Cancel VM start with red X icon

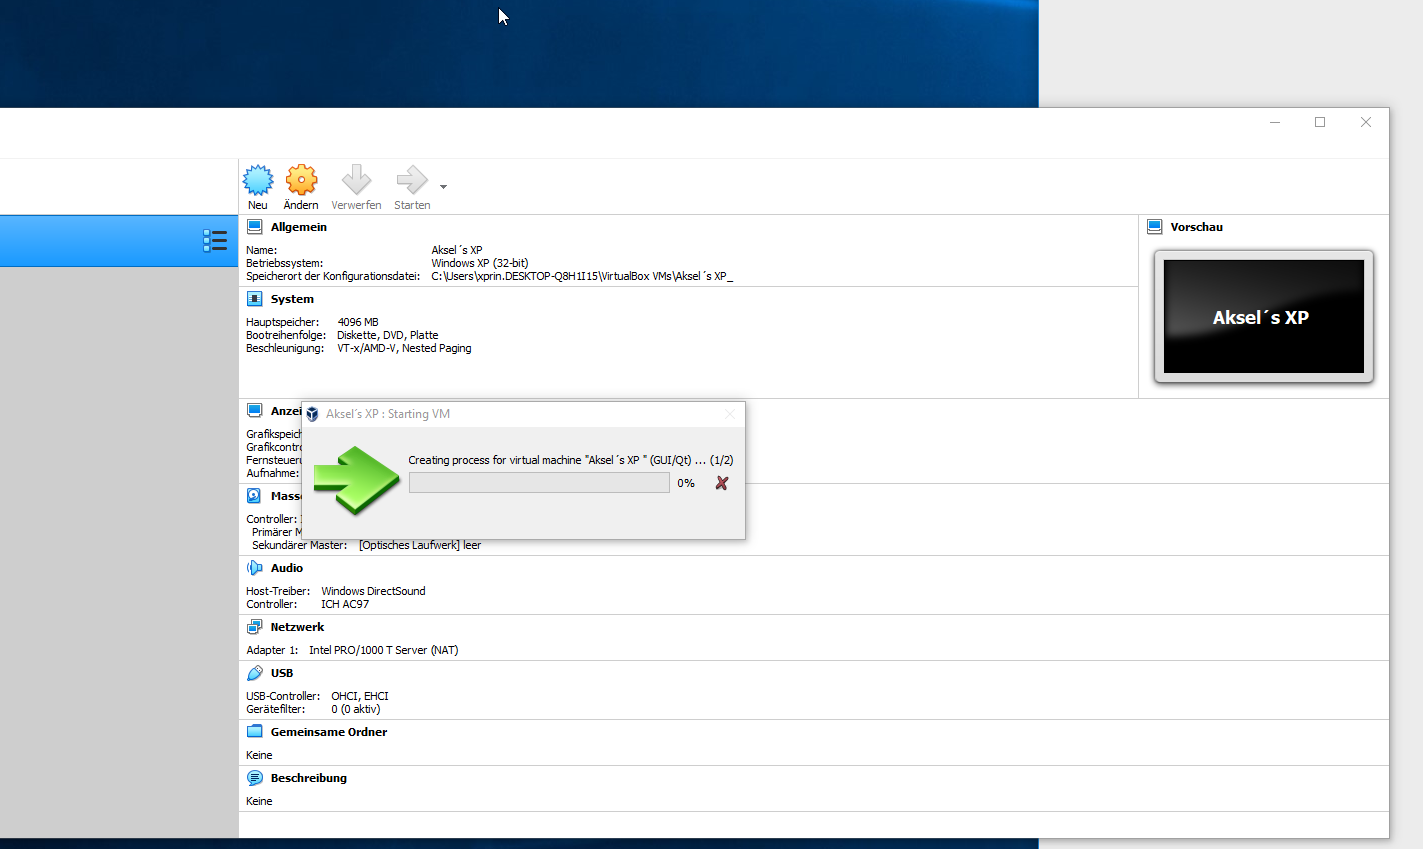tap(722, 483)
